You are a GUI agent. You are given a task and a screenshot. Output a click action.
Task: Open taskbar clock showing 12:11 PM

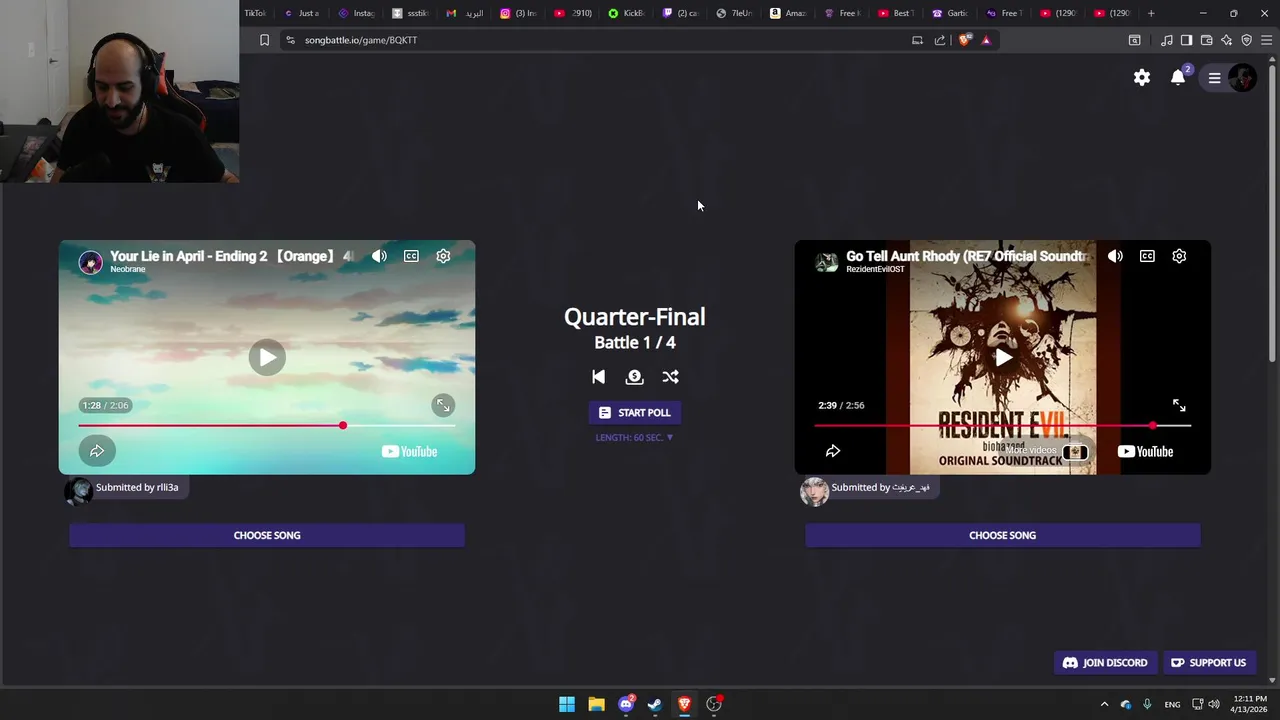pos(1249,704)
